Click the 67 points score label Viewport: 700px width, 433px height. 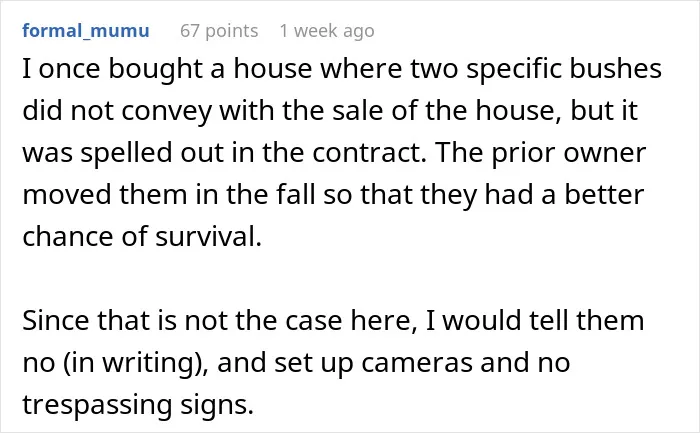[219, 31]
